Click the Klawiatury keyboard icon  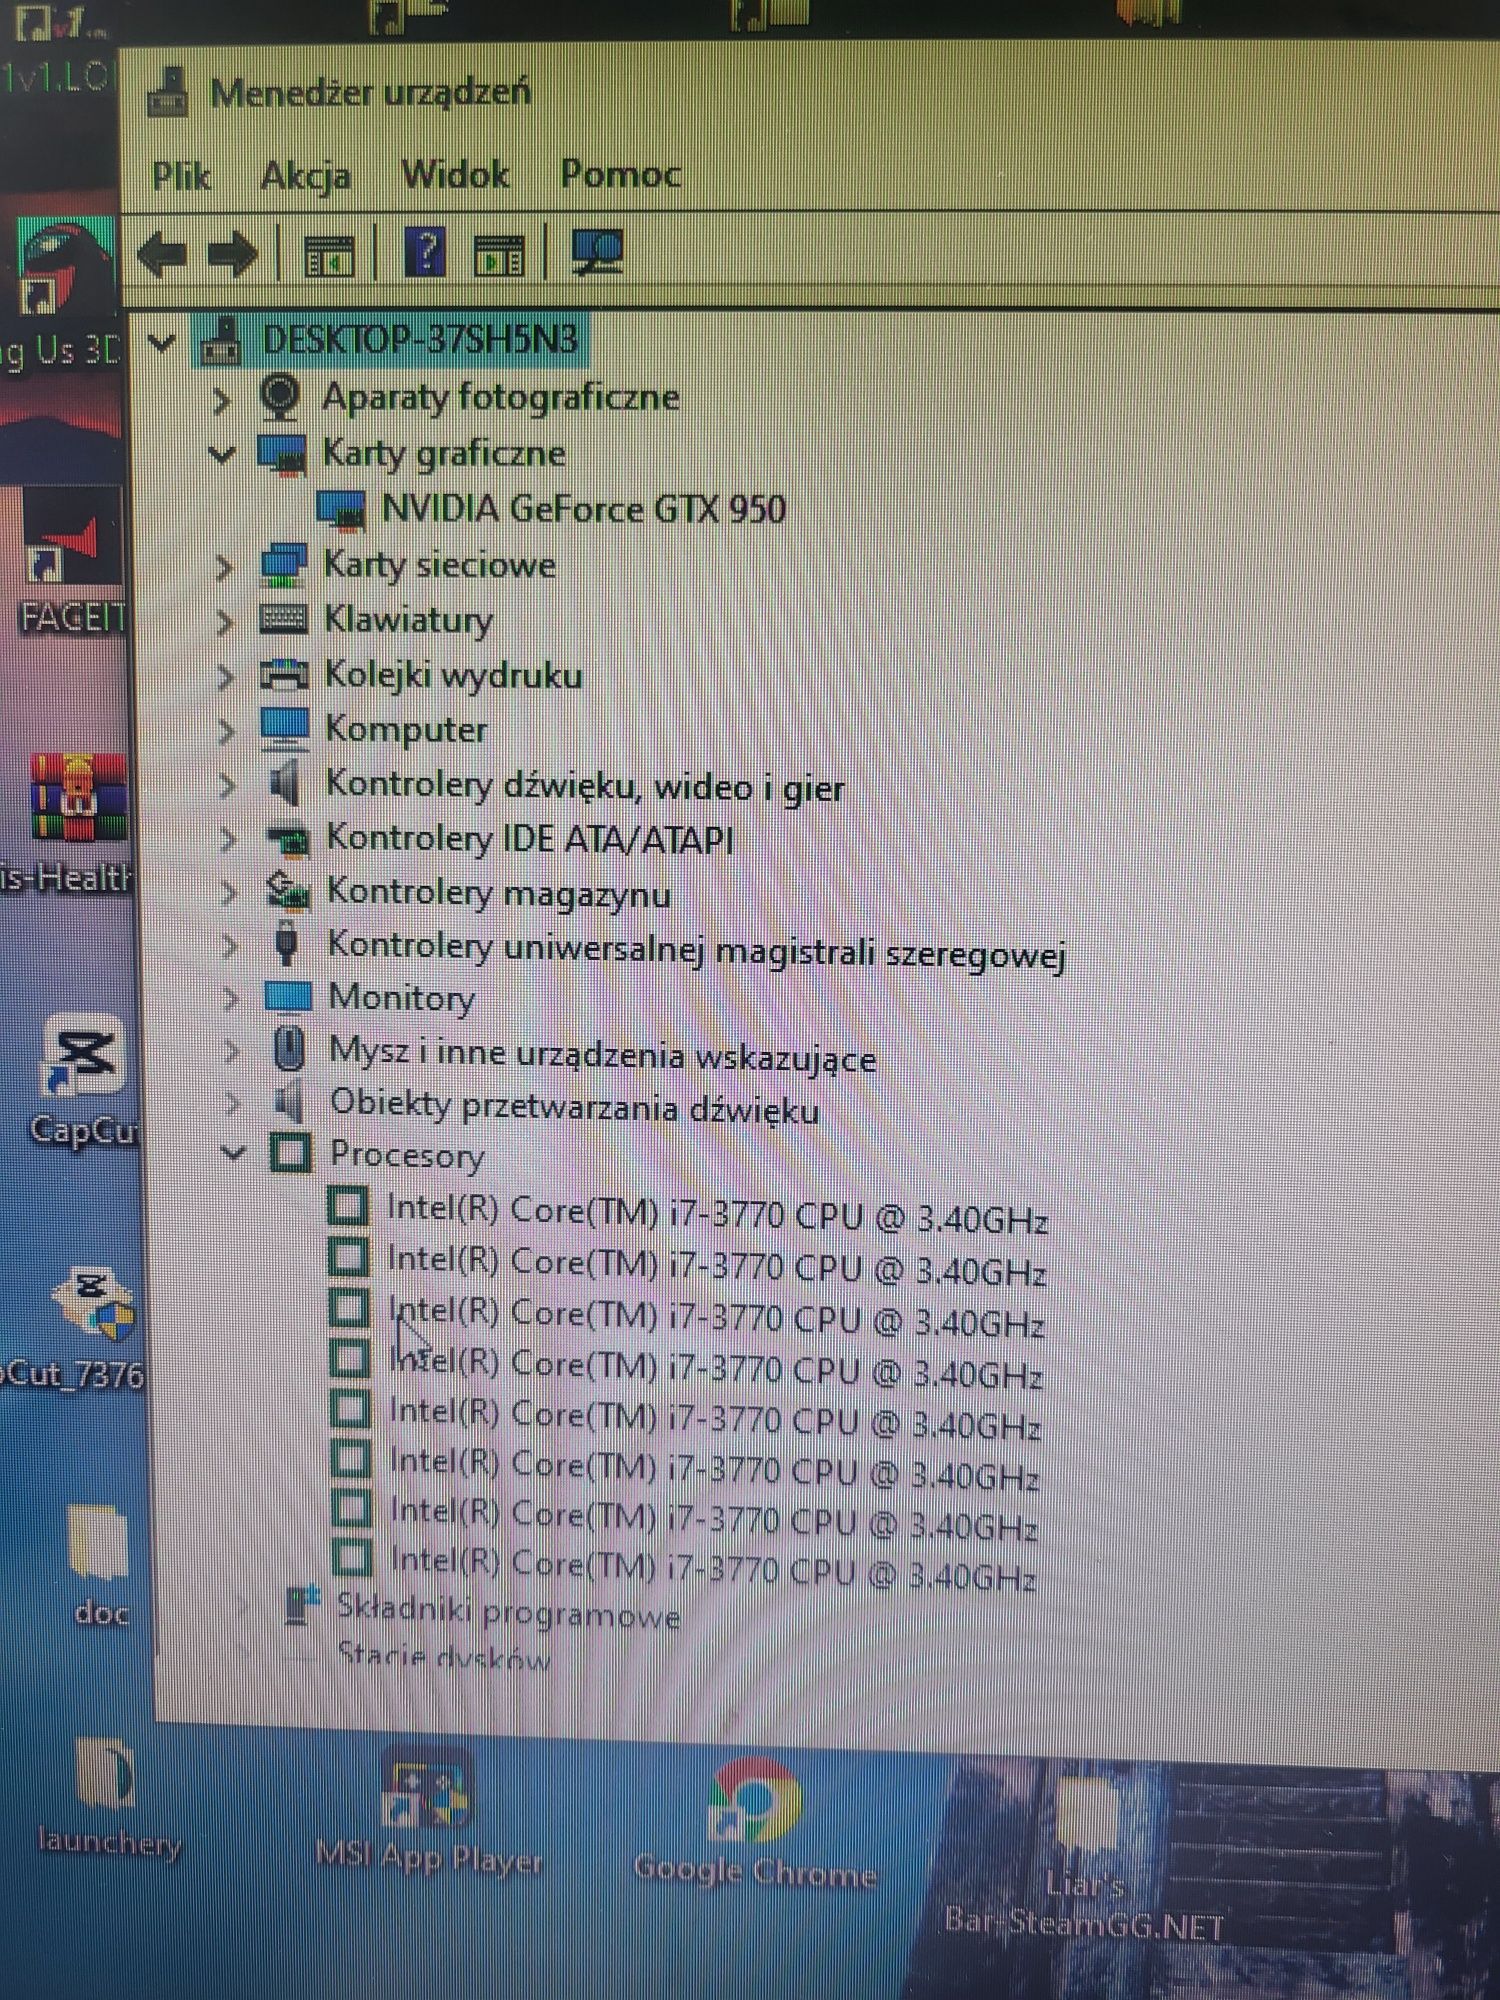283,619
